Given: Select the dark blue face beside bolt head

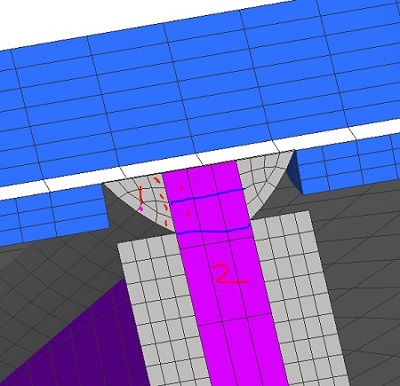Looking at the screenshot, I should pyautogui.click(x=295, y=173).
